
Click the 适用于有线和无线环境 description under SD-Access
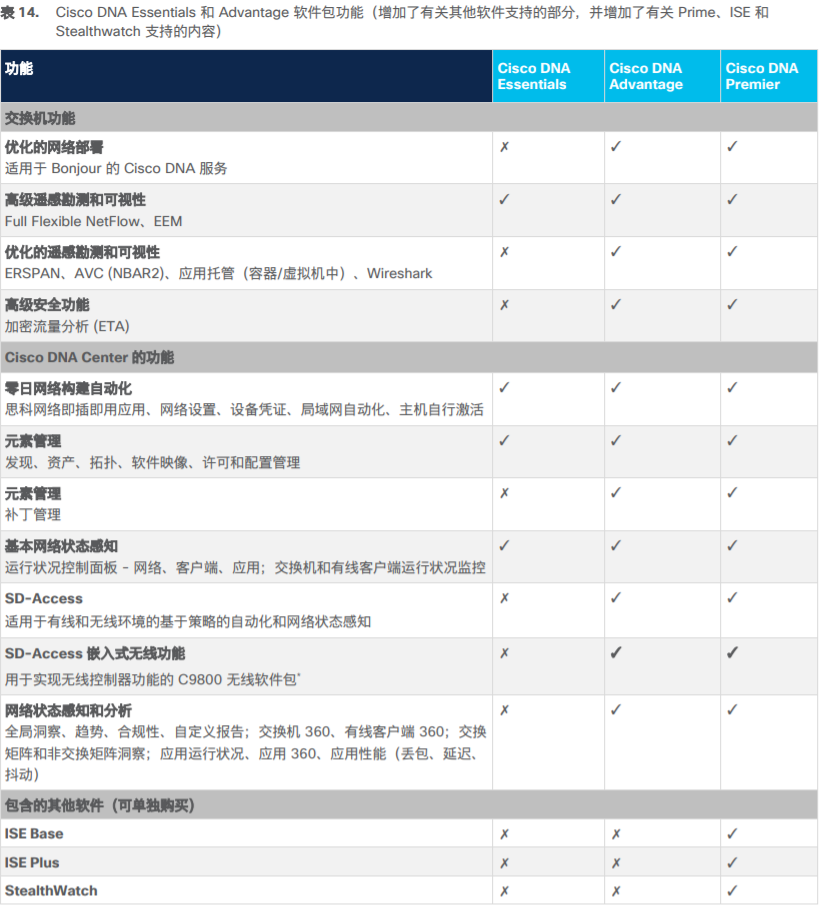(188, 622)
